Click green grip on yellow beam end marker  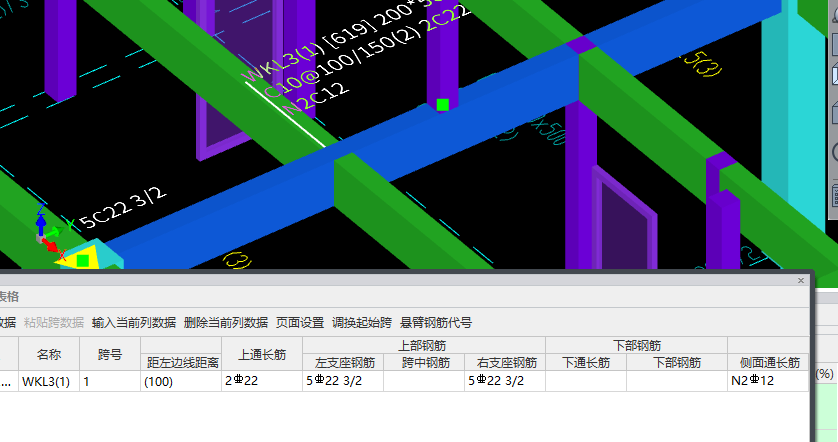click(x=82, y=261)
